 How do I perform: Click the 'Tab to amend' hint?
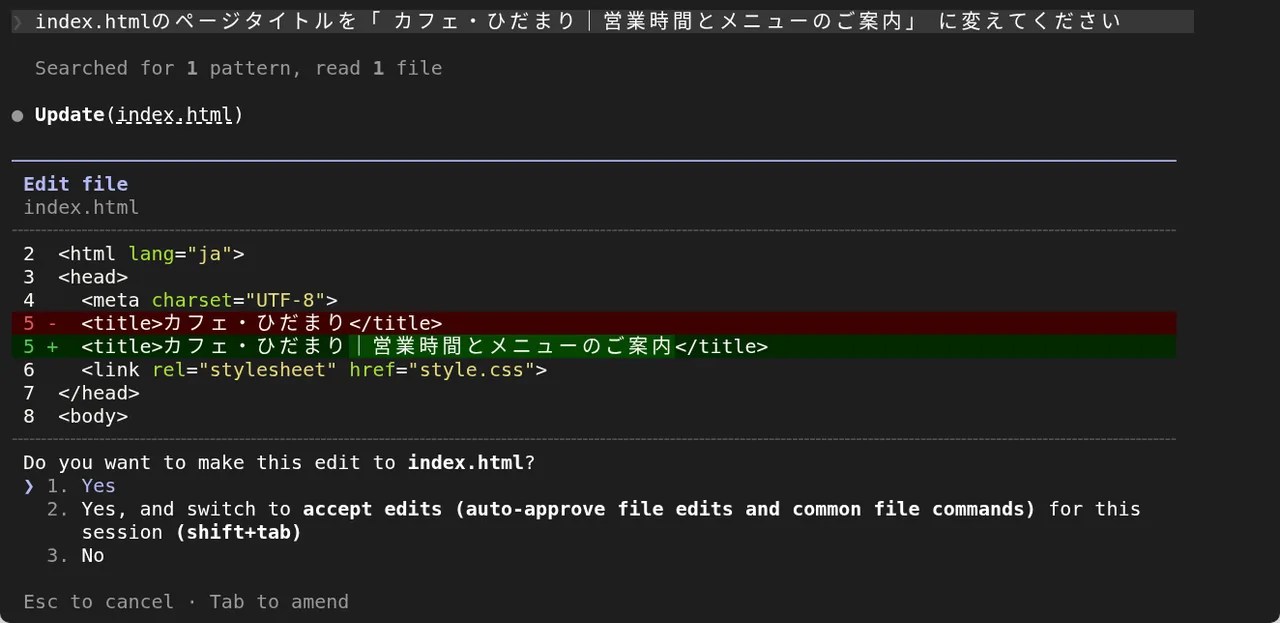(x=279, y=602)
